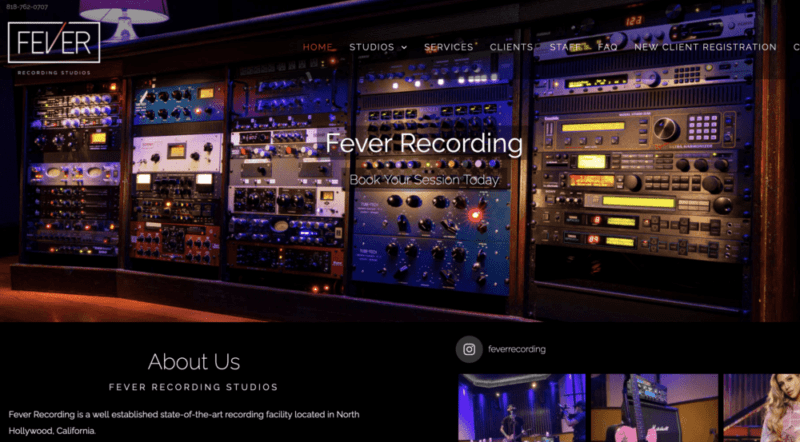The height and width of the screenshot is (442, 800).
Task: Expand the Studios dropdown chevron
Action: pyautogui.click(x=404, y=47)
